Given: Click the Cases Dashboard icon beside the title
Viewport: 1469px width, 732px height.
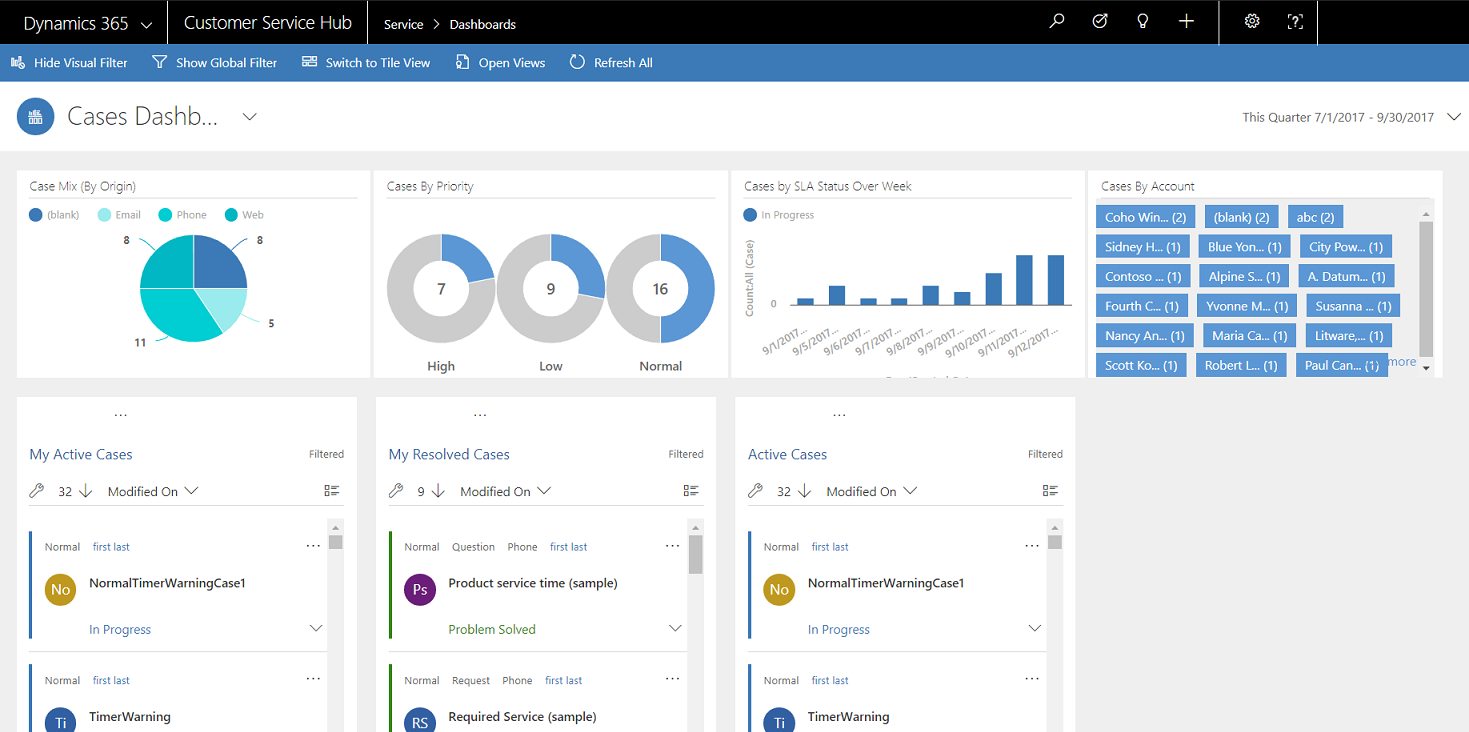Looking at the screenshot, I should coord(35,116).
